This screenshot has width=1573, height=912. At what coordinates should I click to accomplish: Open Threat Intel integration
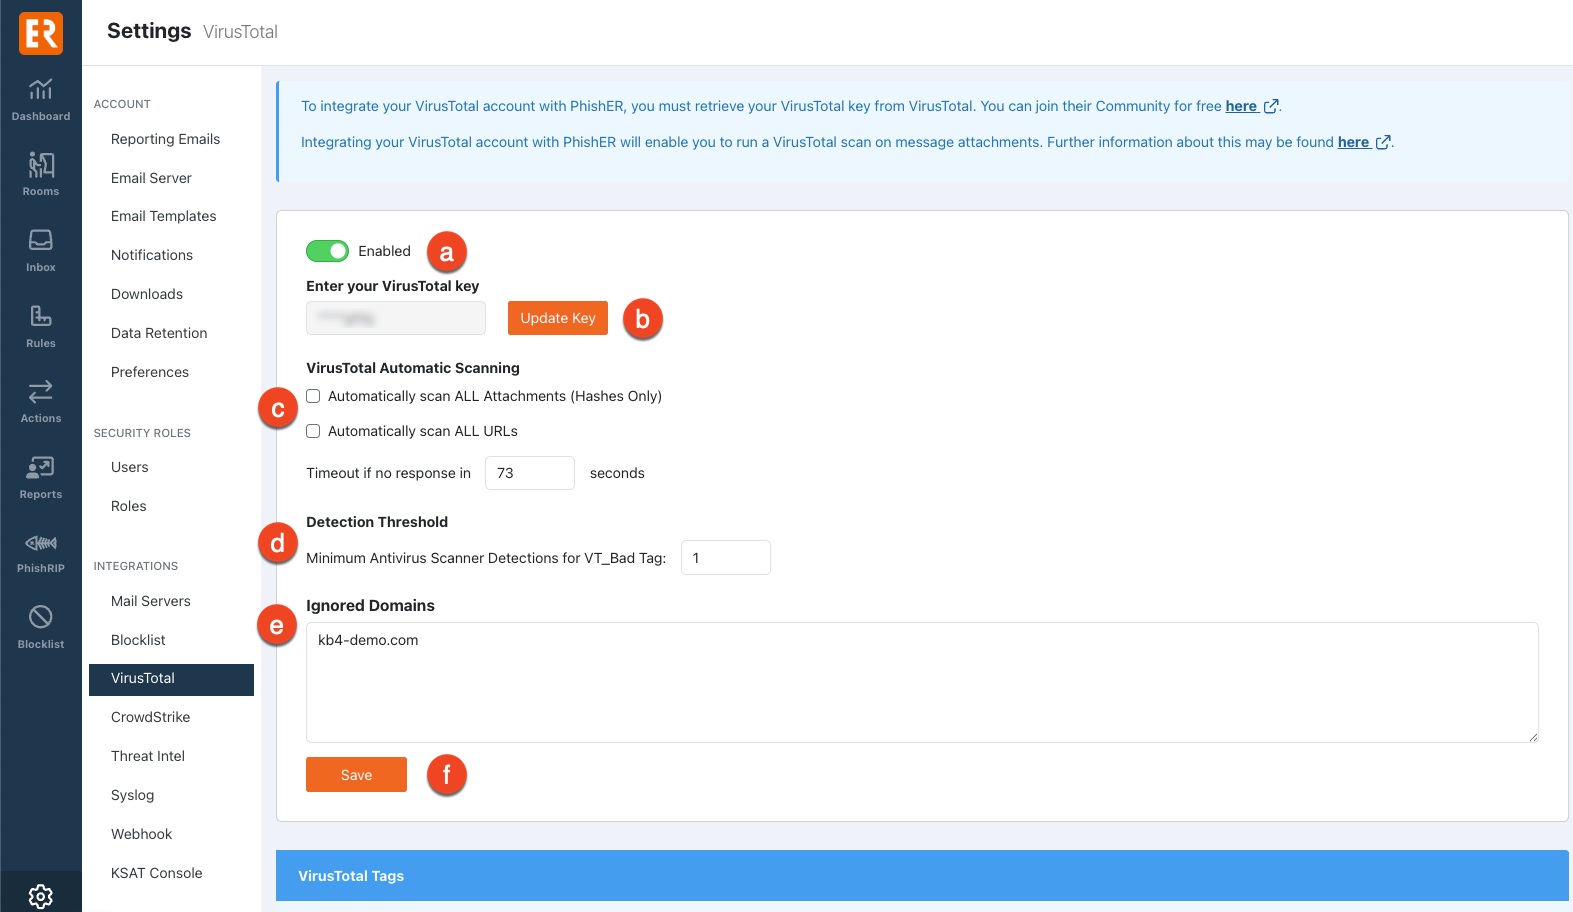pyautogui.click(x=148, y=756)
